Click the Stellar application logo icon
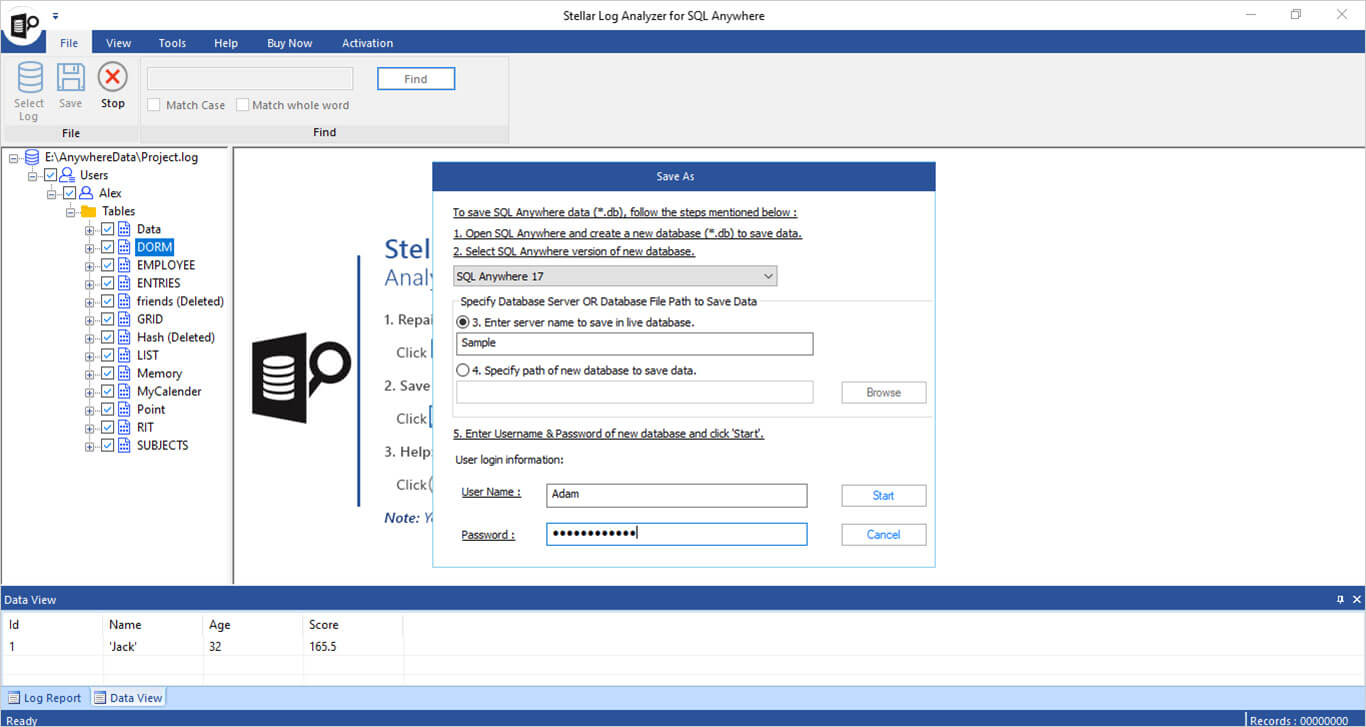 22,23
